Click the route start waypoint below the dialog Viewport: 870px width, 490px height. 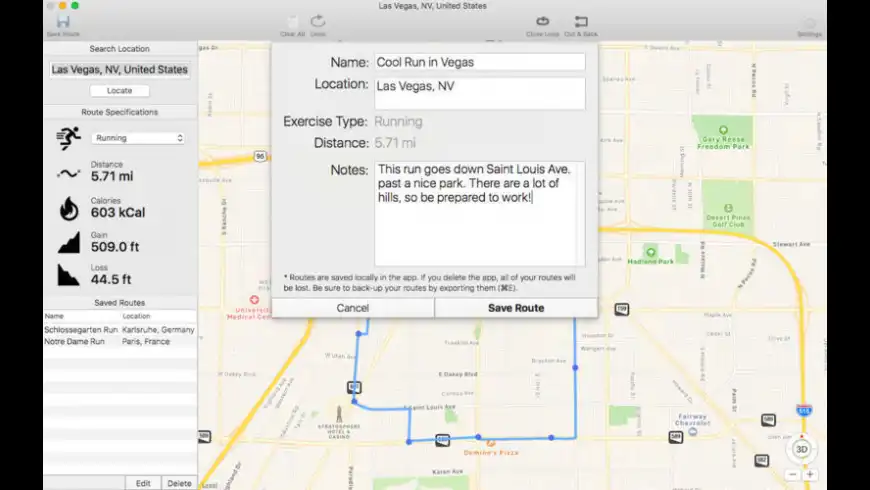tap(359, 334)
